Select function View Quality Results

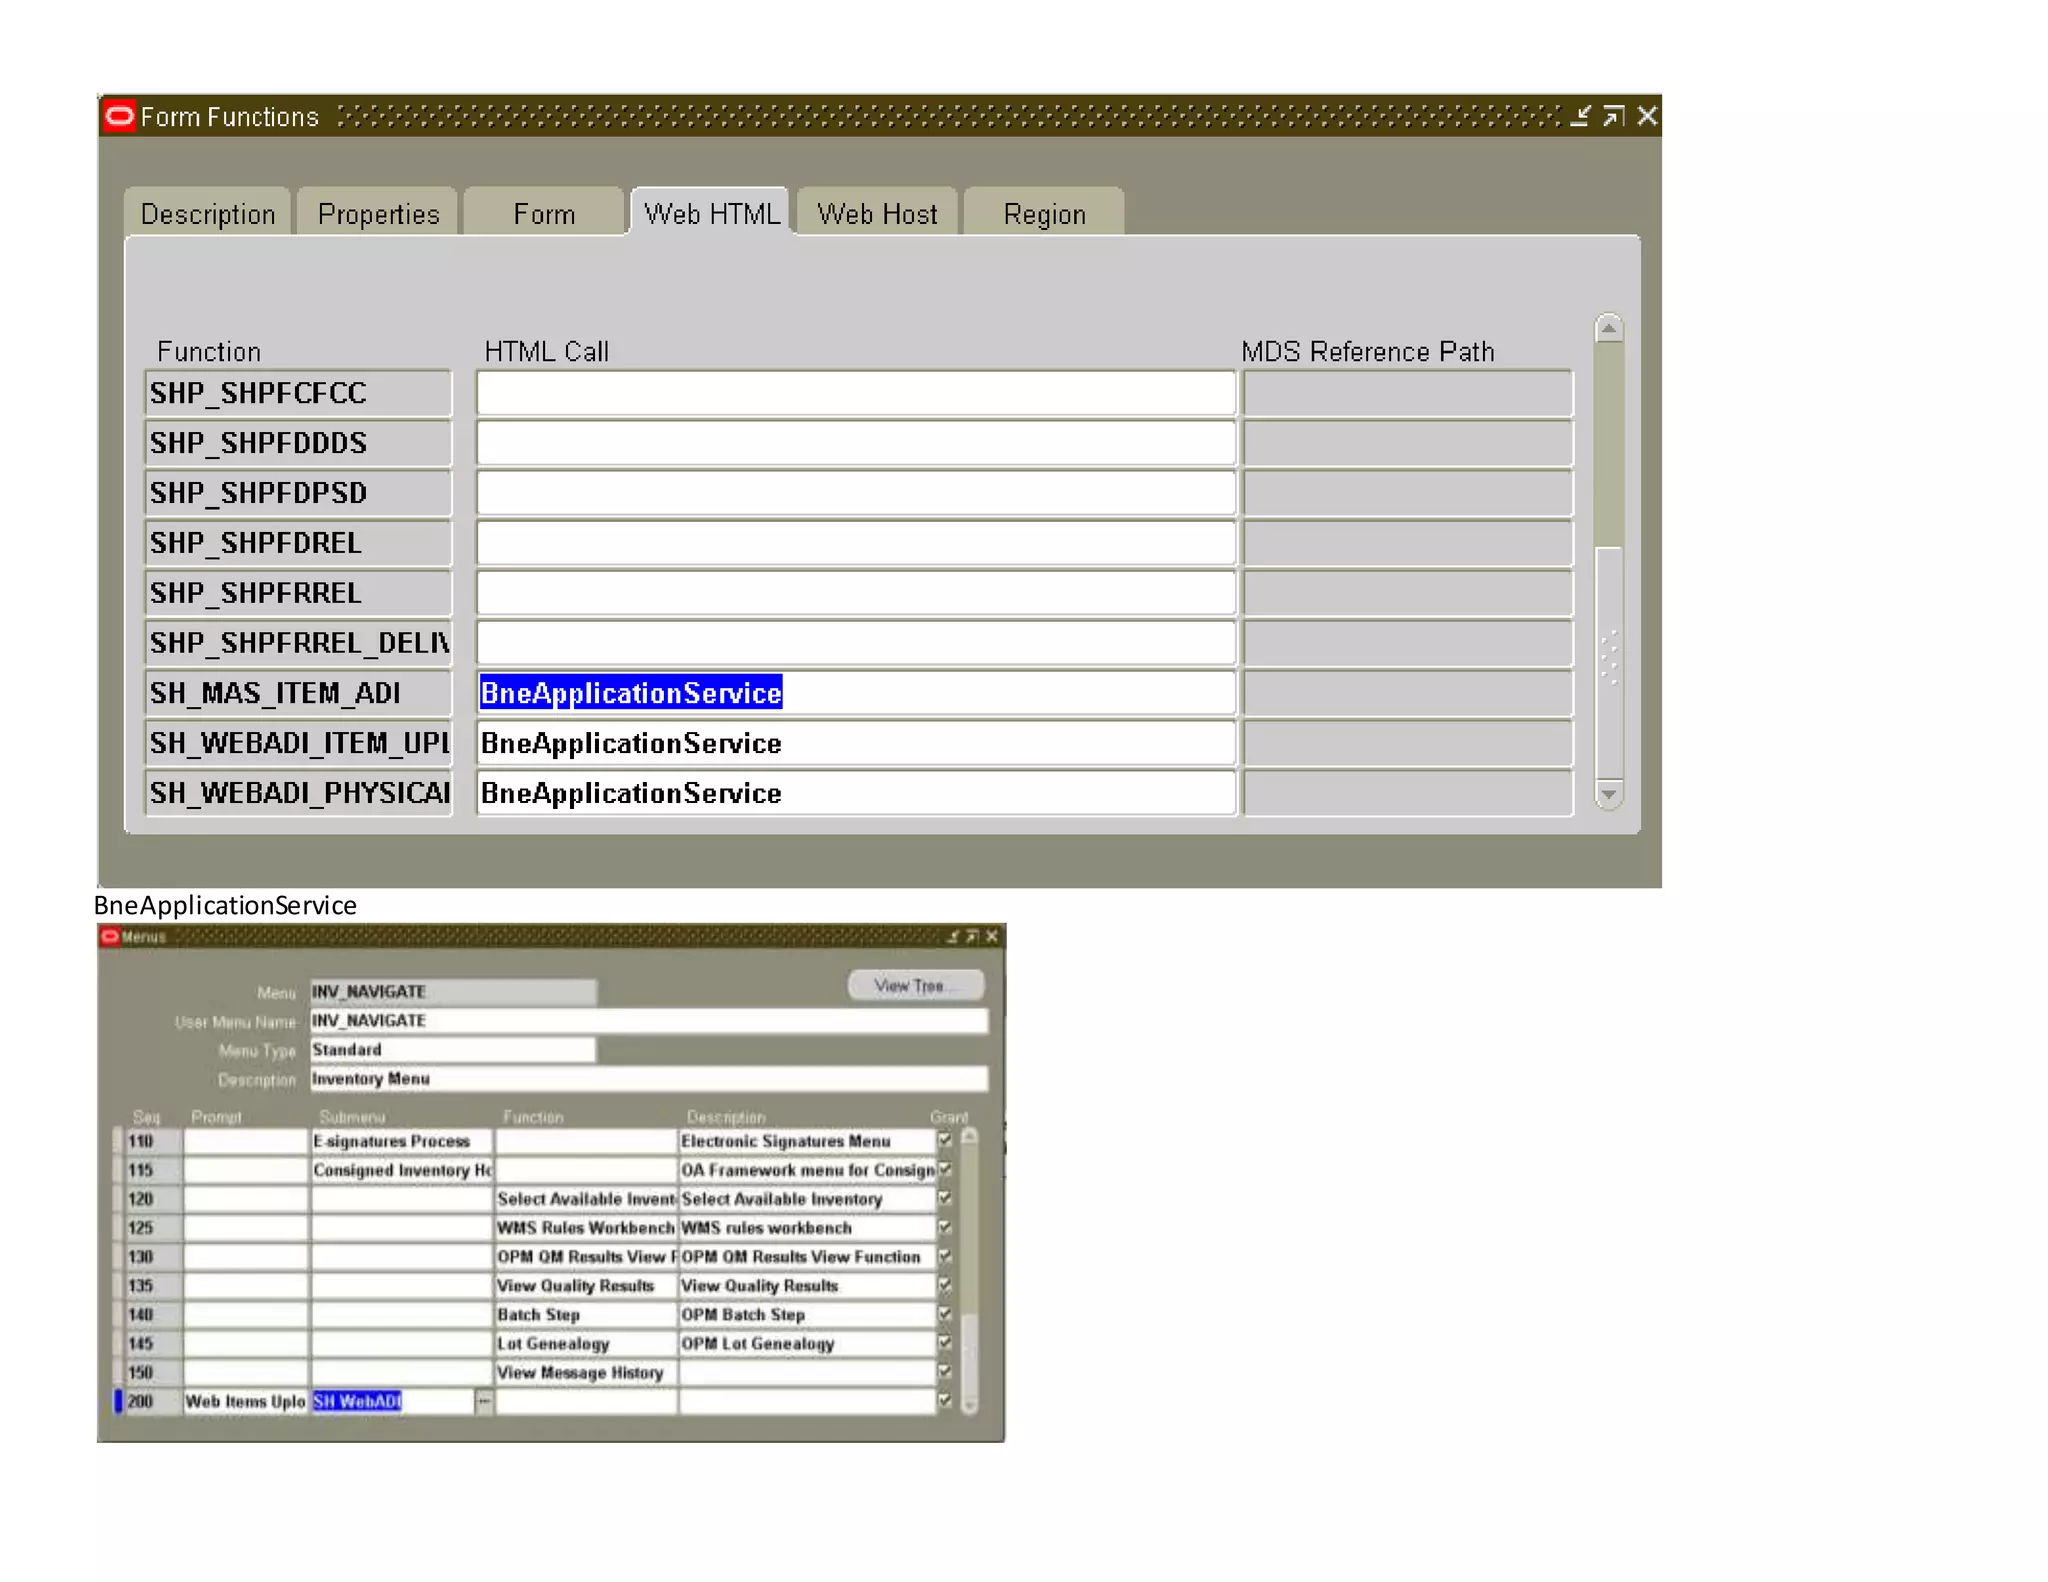[586, 1286]
